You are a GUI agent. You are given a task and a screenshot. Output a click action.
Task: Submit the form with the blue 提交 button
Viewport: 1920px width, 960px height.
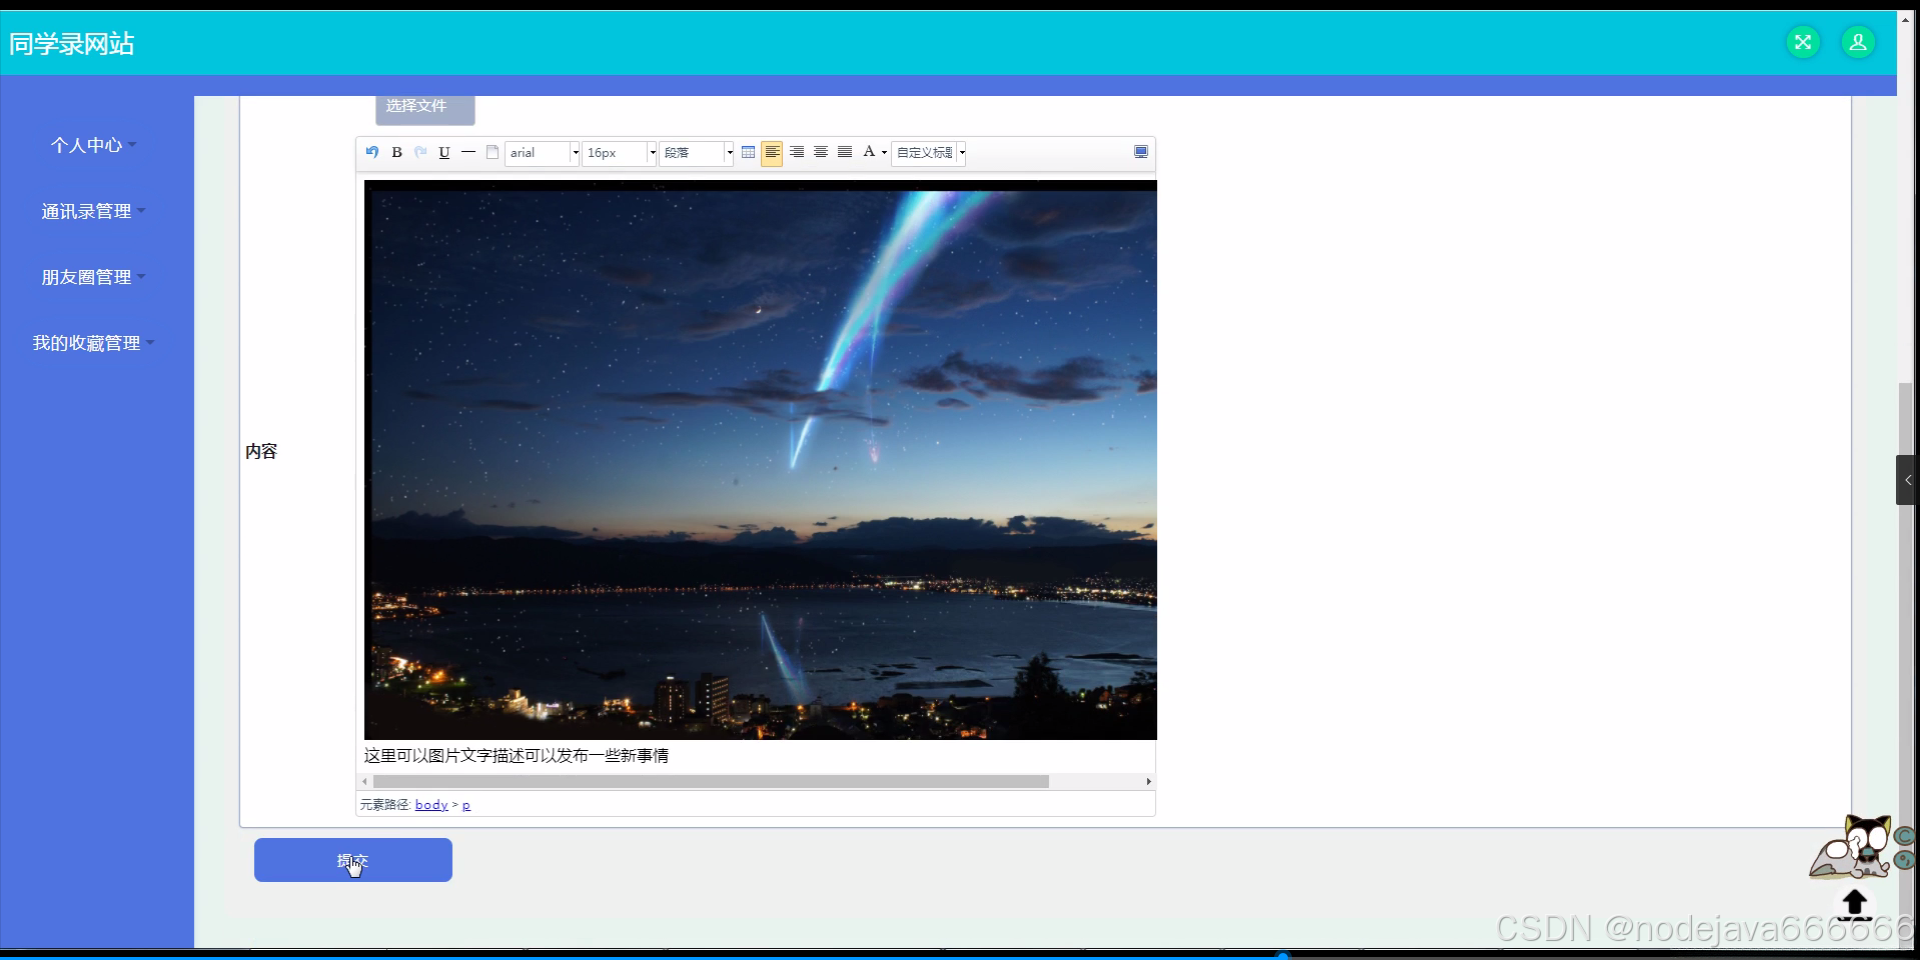point(353,860)
